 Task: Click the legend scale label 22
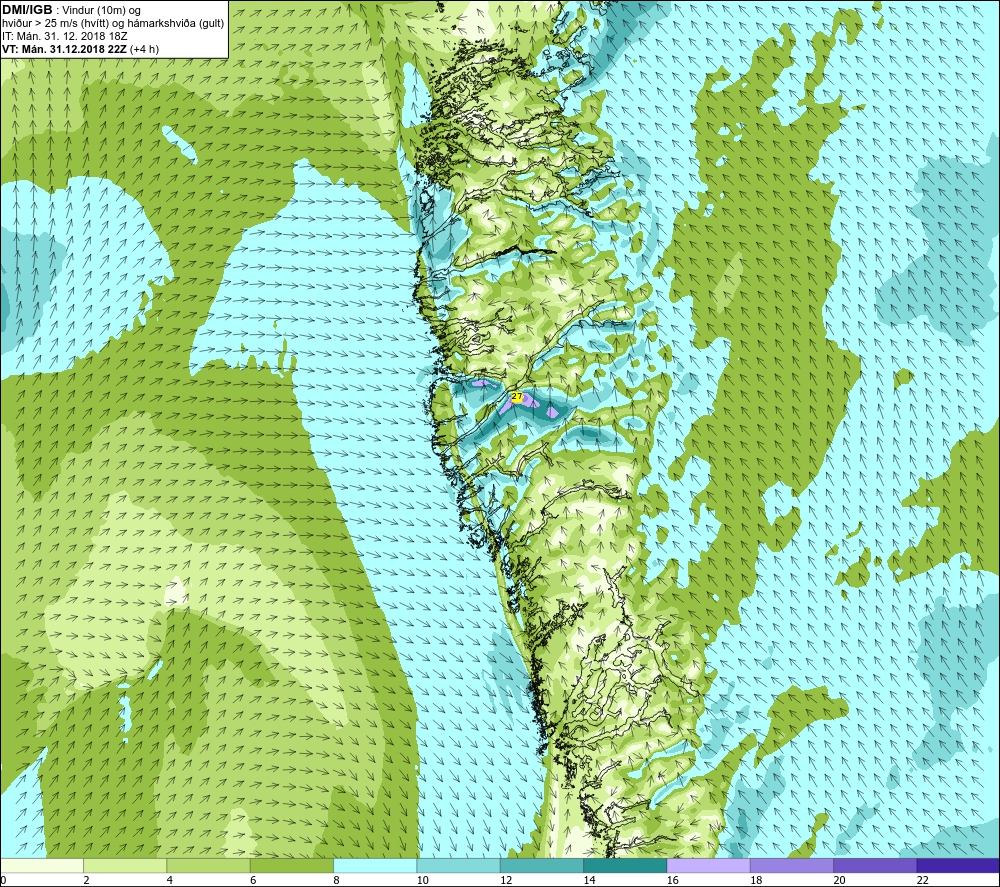pos(923,880)
